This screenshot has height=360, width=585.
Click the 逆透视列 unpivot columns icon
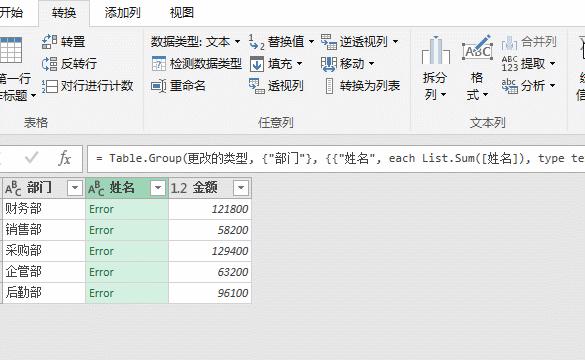point(329,42)
